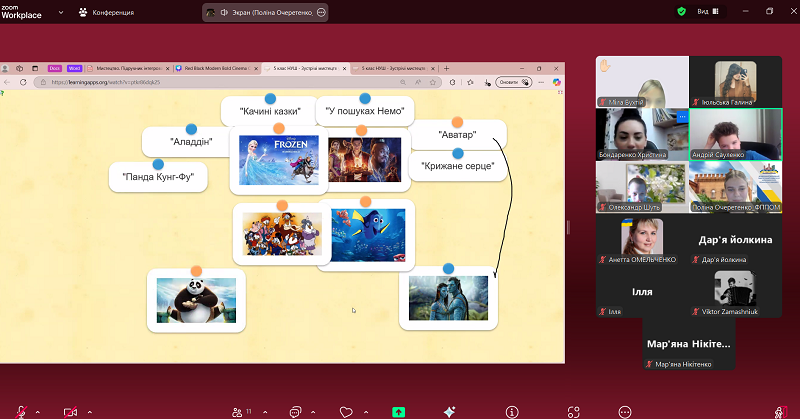The width and height of the screenshot is (800, 419).
Task: Select Анетта ОМЕЛЬЧЕНКО video tile
Action: 642,239
